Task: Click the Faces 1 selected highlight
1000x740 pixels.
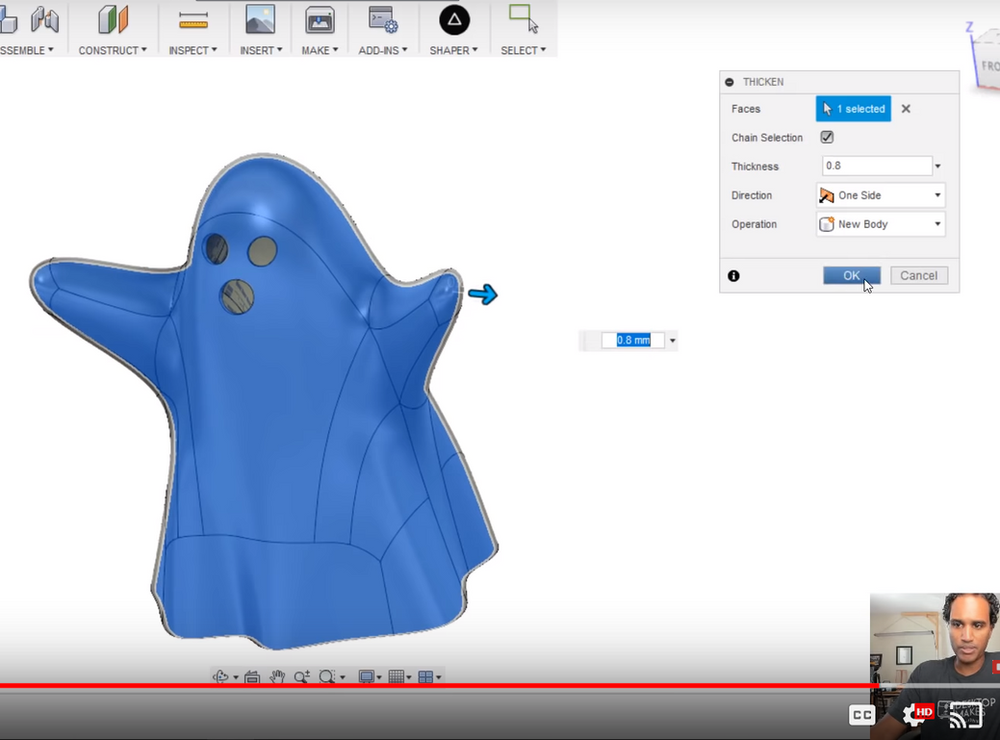Action: point(853,108)
